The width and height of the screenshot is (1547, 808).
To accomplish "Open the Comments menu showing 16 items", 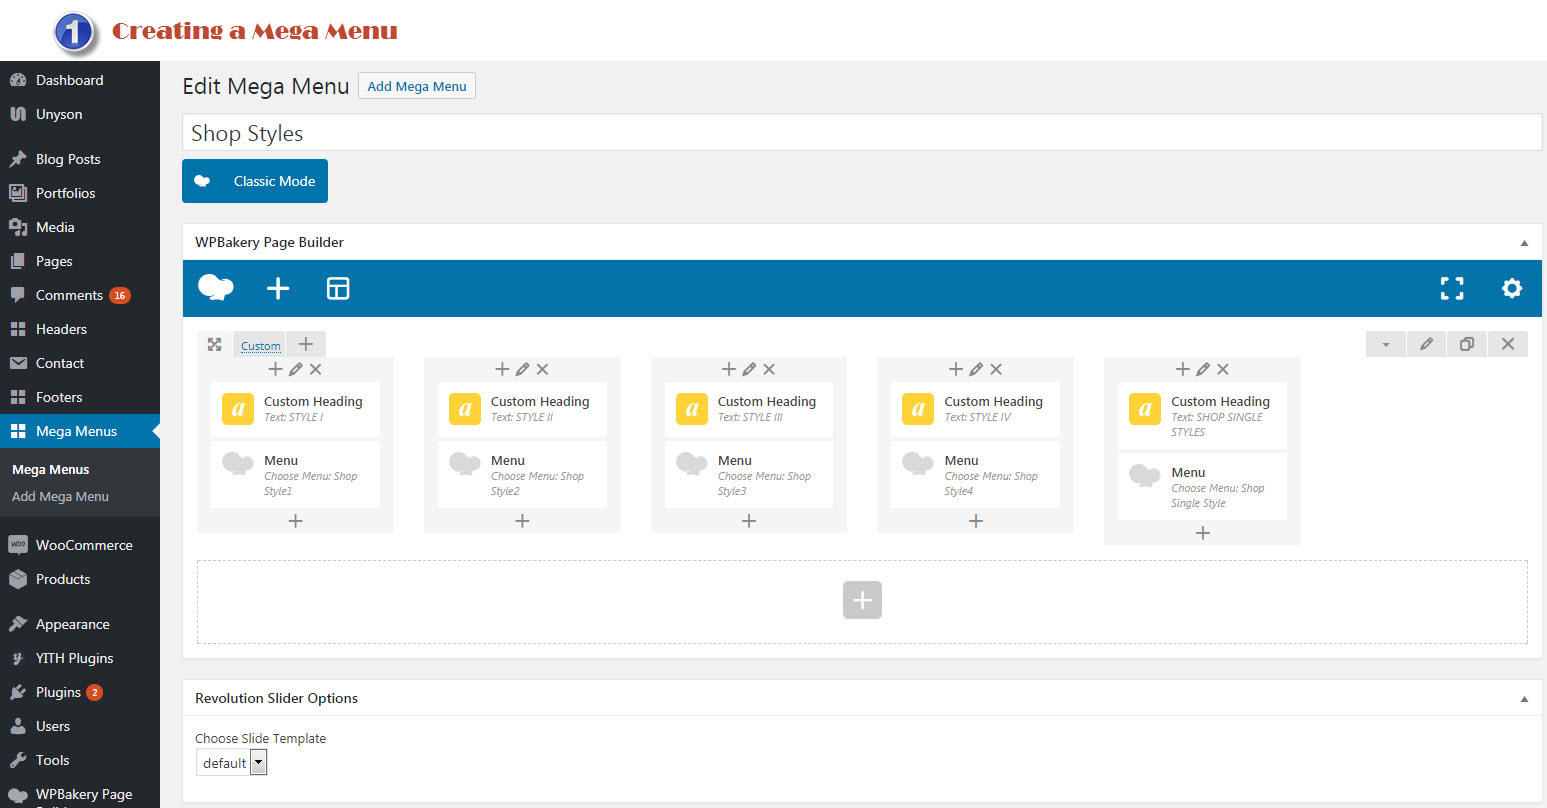I will pyautogui.click(x=72, y=295).
